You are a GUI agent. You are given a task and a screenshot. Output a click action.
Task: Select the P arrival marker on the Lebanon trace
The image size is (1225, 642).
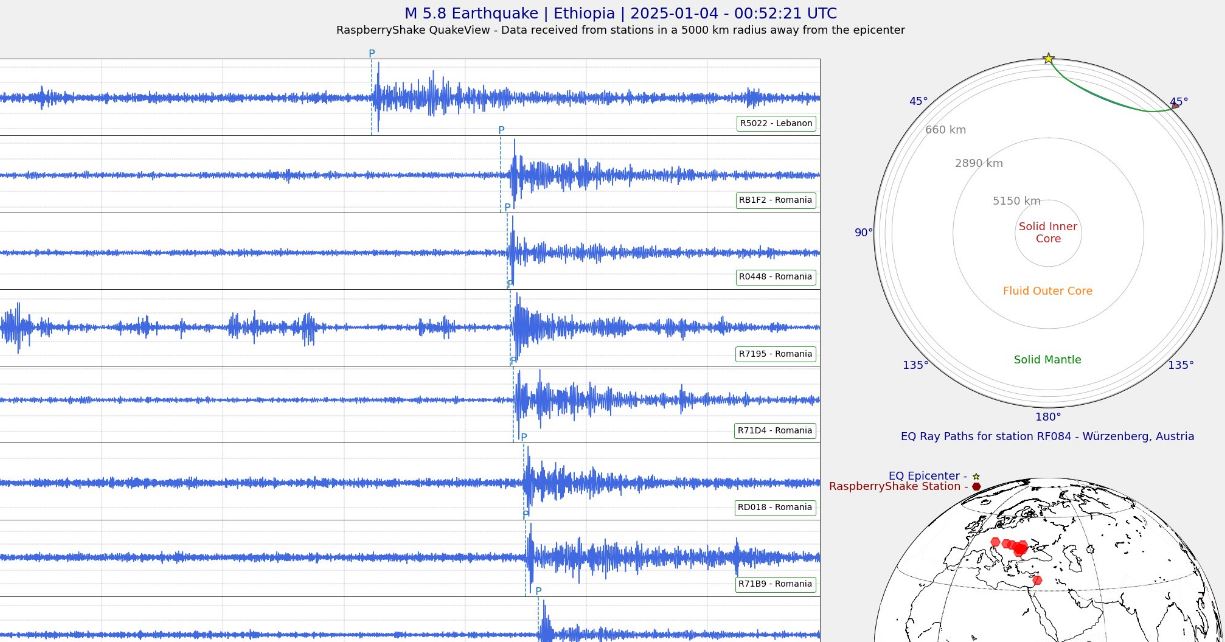(x=372, y=54)
